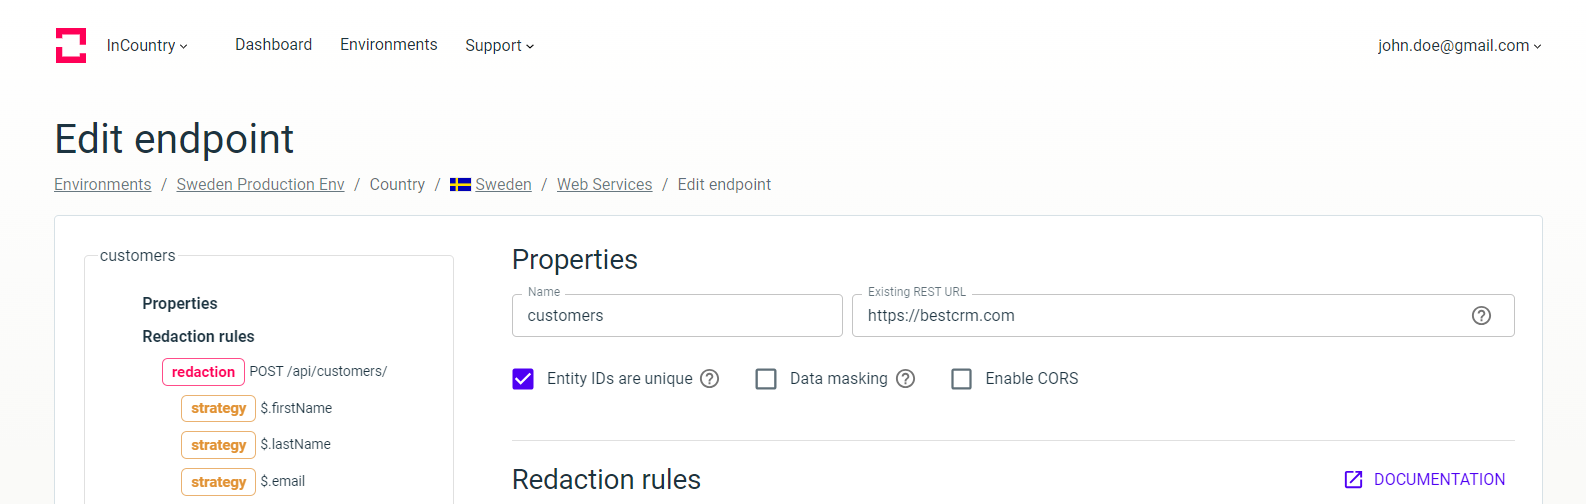Go to the Dashboard menu item

pos(273,45)
